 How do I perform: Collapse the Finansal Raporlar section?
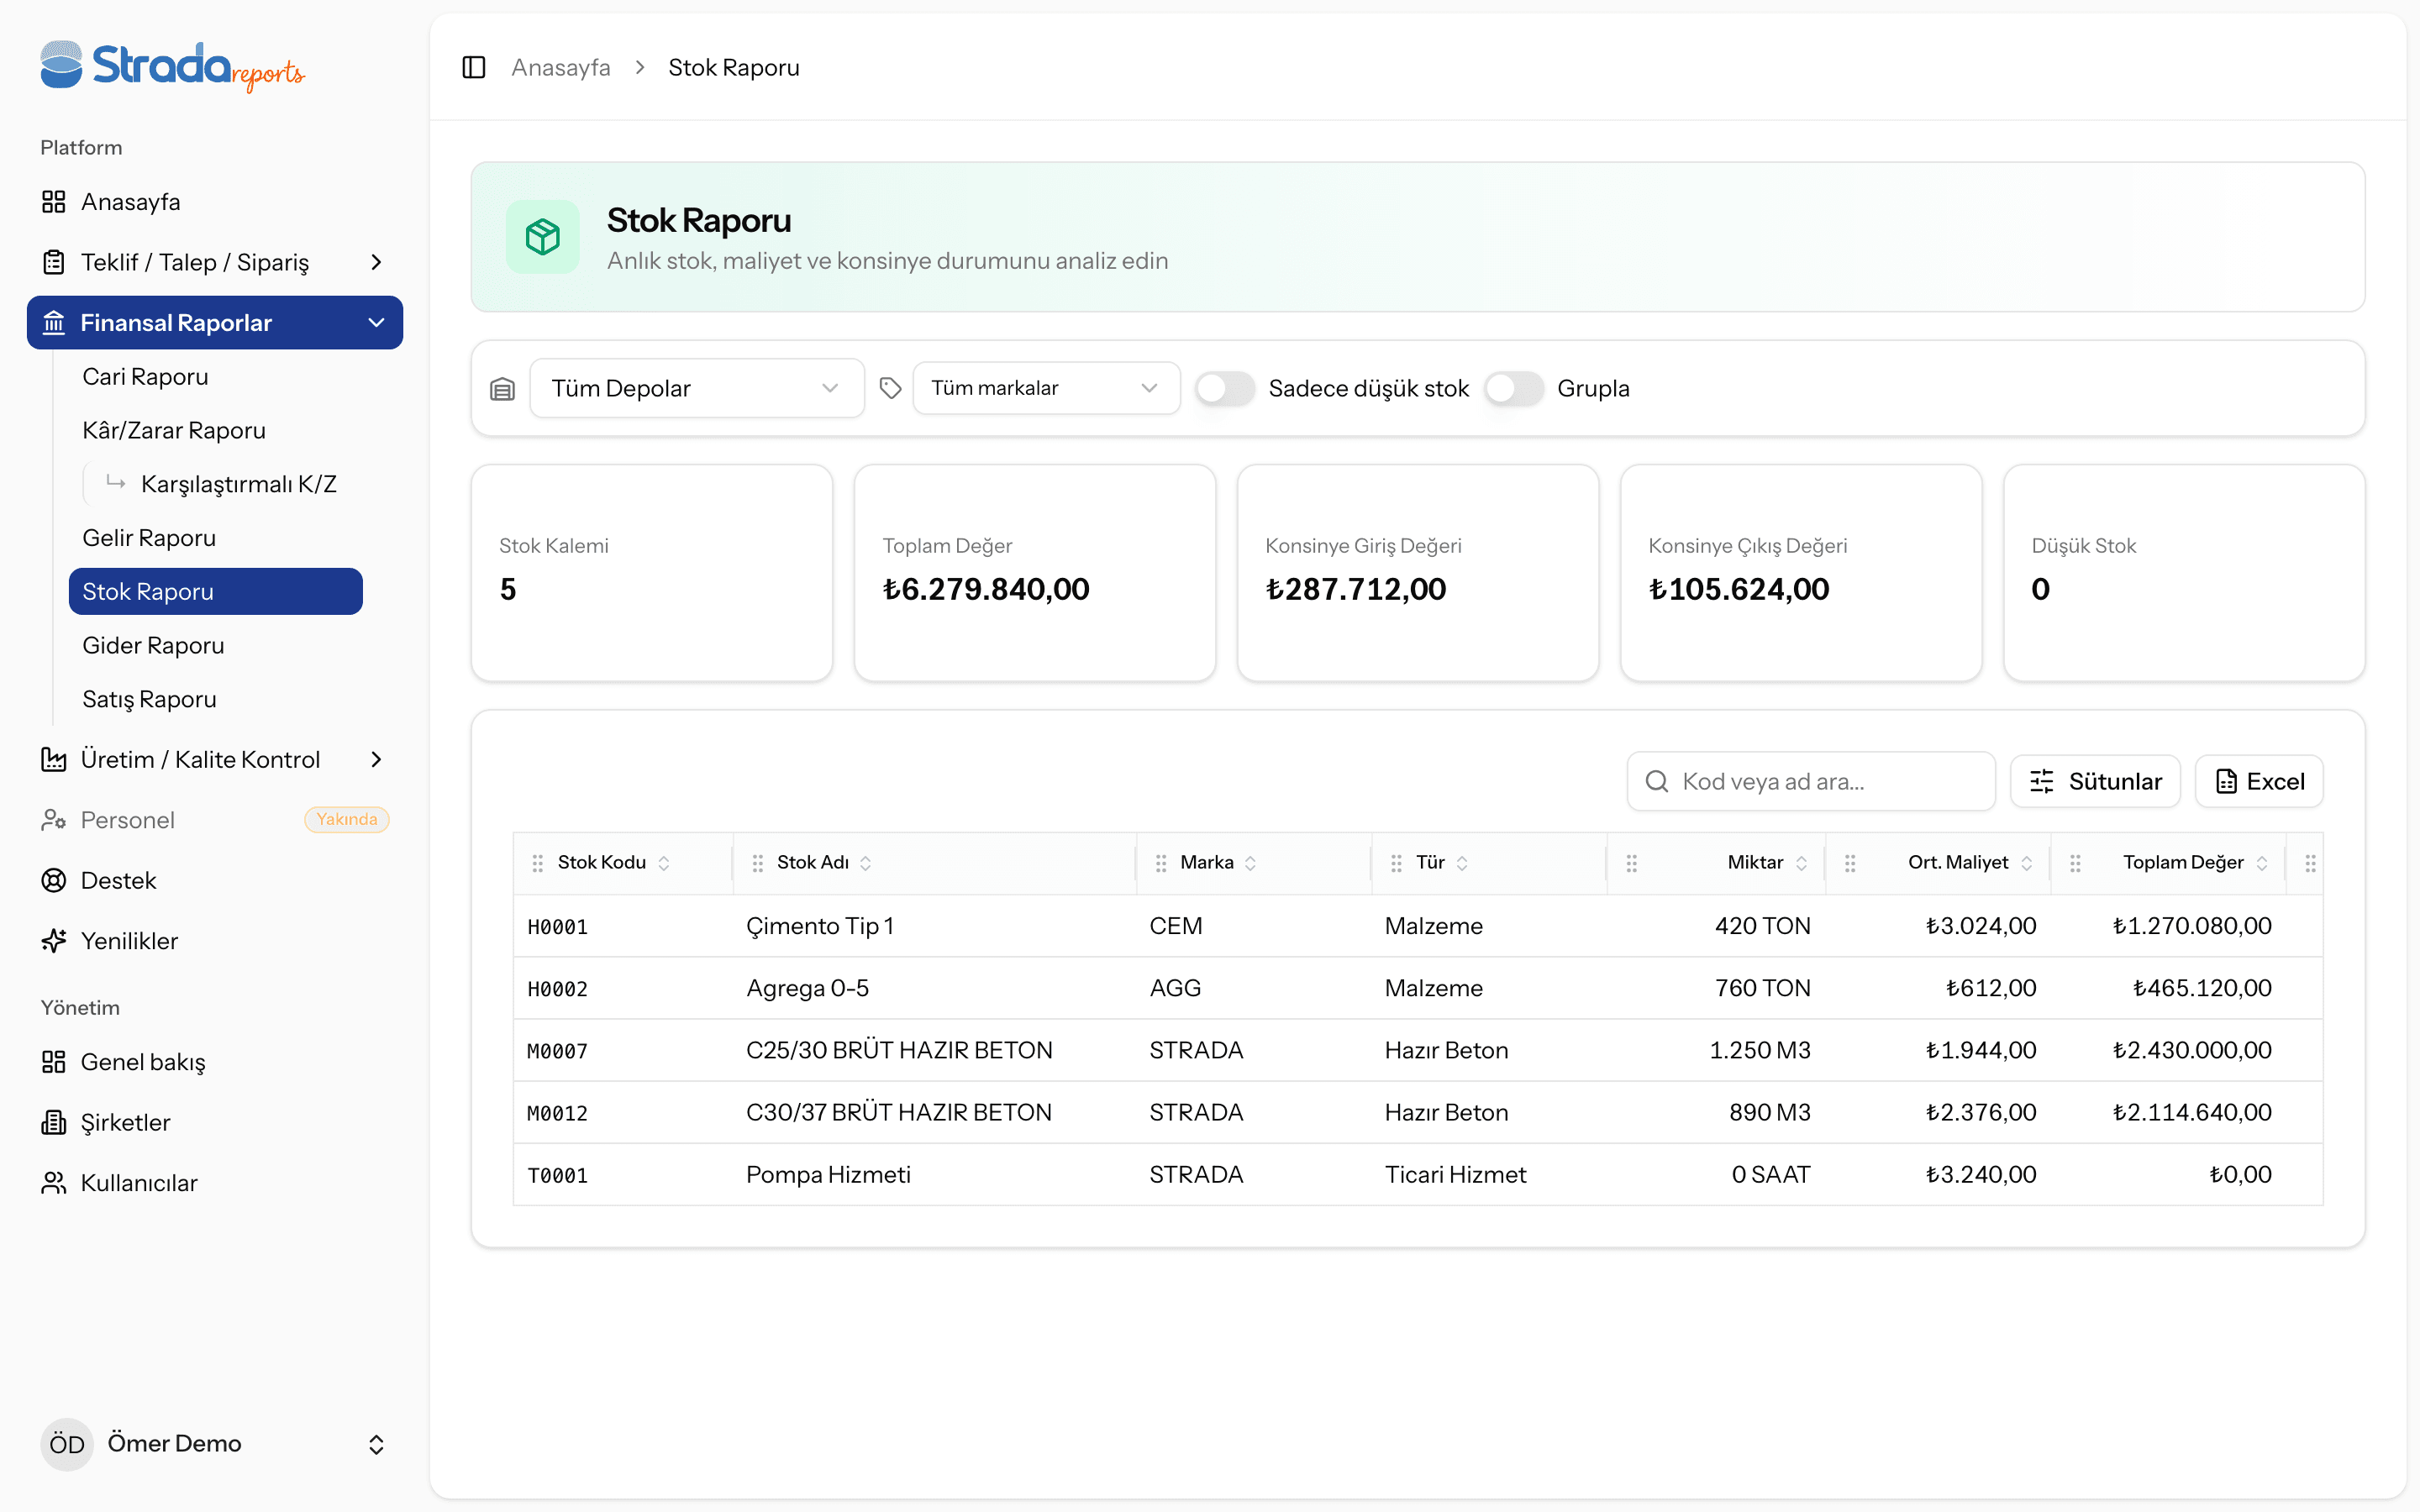coord(215,323)
